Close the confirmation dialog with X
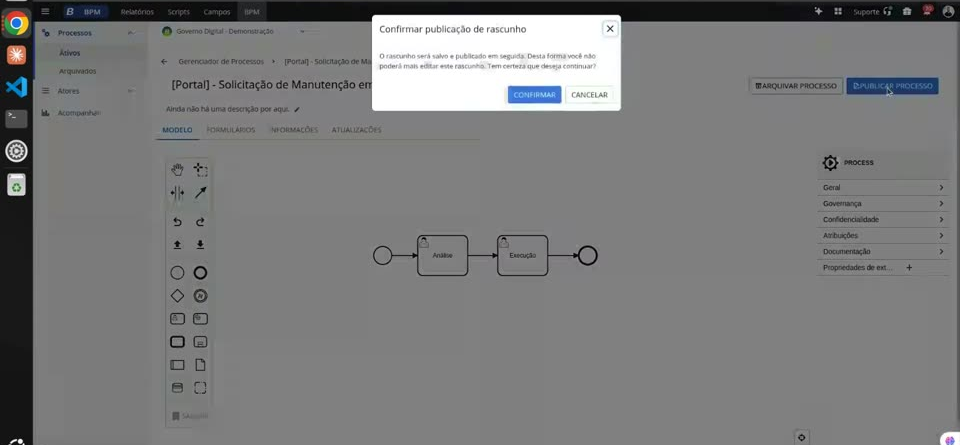Screen dimensions: 960x445 [610, 29]
